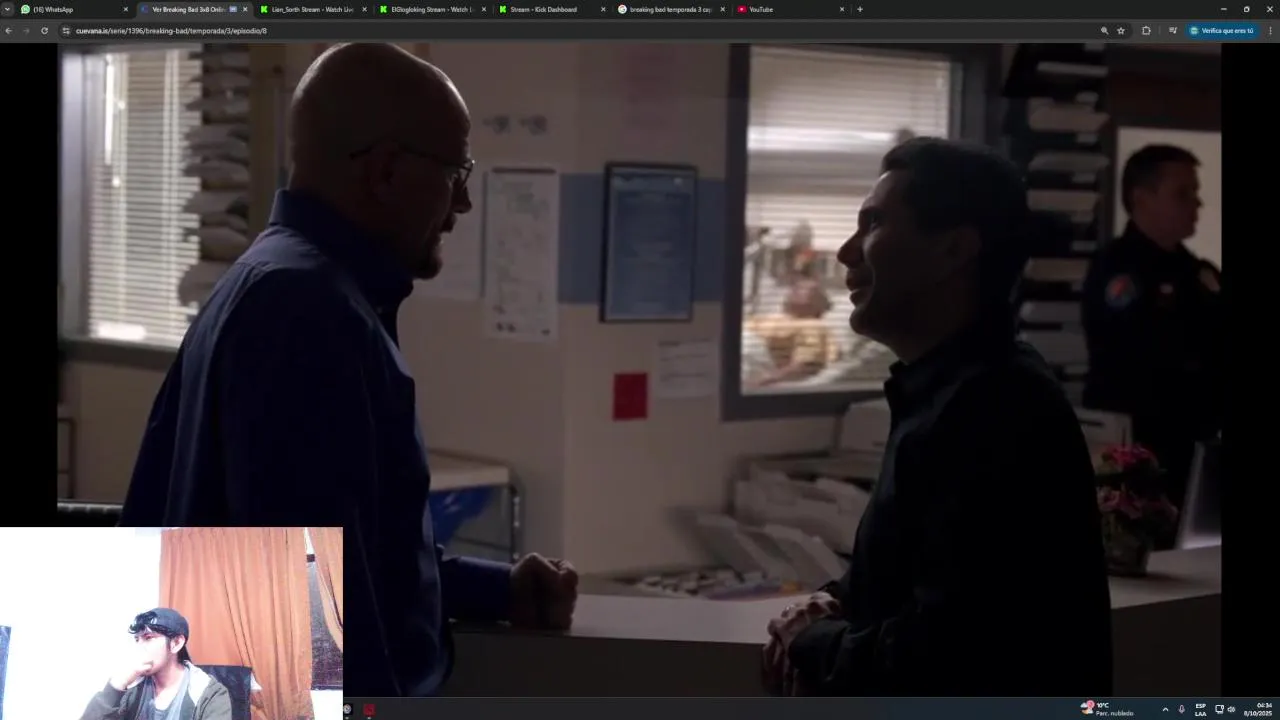Click the 'Verifica que eres tú' profile button
The height and width of the screenshot is (720, 1280).
coord(1222,31)
